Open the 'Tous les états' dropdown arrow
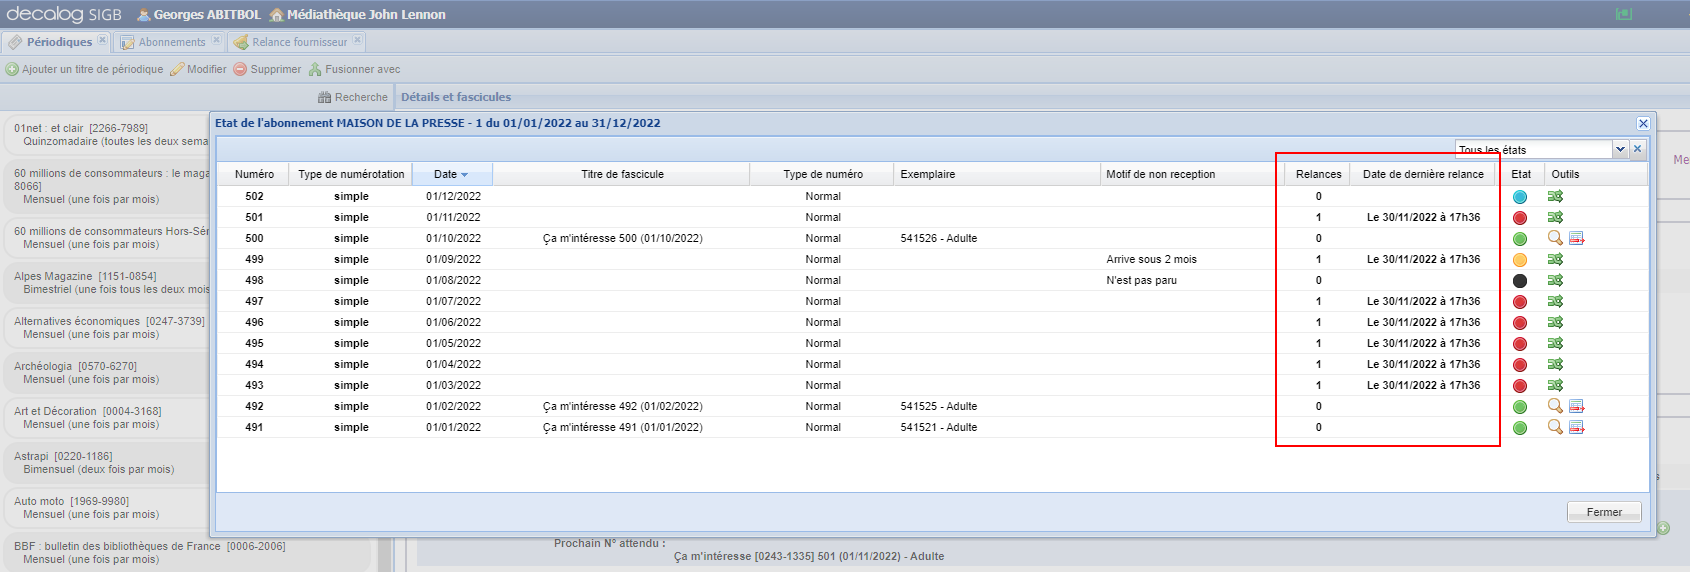Screen dimensions: 1690x572 pos(1620,149)
